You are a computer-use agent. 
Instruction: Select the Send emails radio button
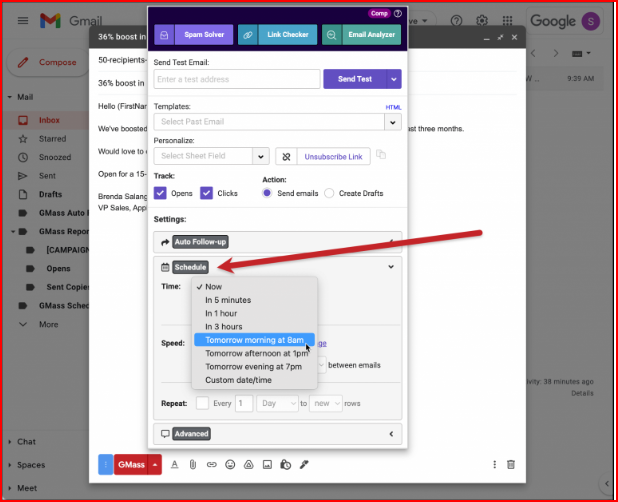(267, 193)
